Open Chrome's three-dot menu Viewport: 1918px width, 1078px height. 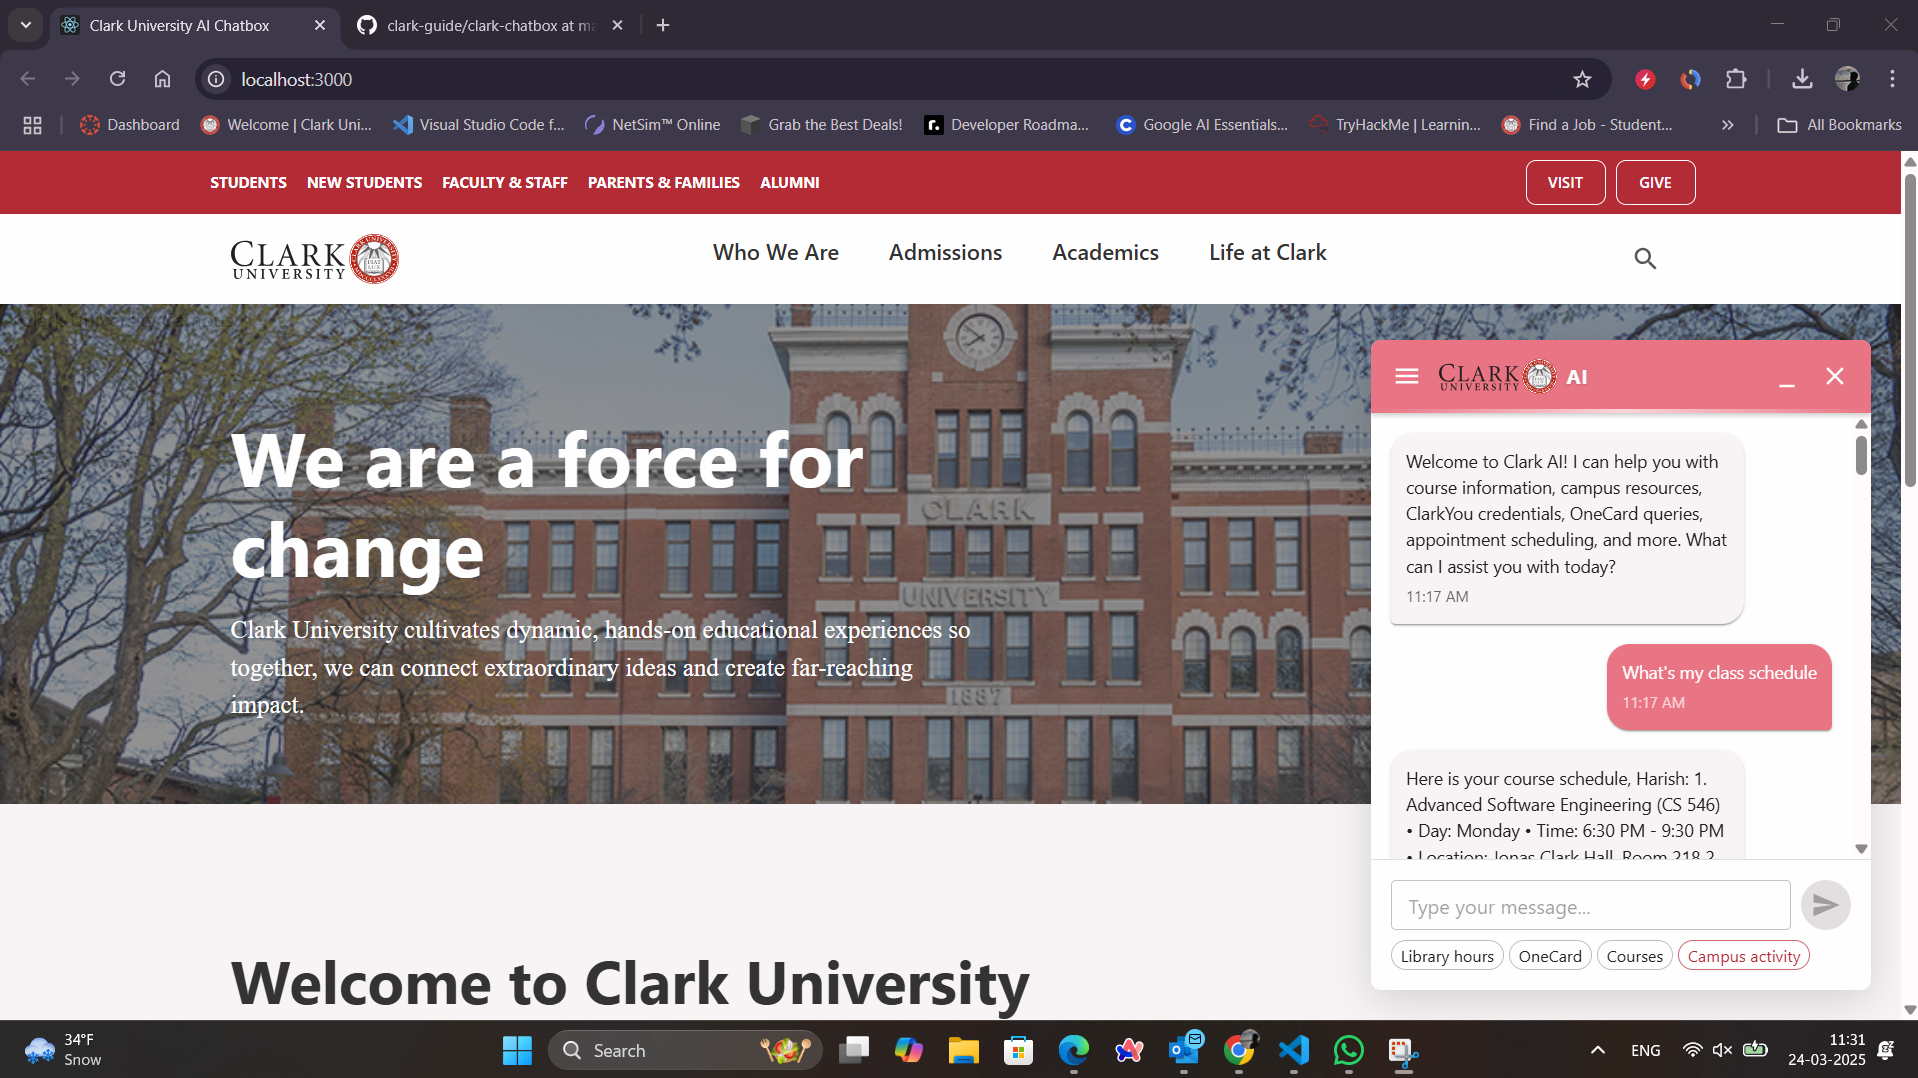[x=1892, y=79]
